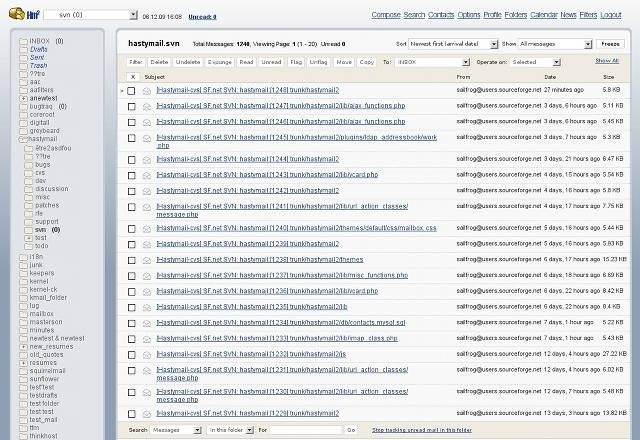Click the envelope icon for message 1238

(147, 260)
